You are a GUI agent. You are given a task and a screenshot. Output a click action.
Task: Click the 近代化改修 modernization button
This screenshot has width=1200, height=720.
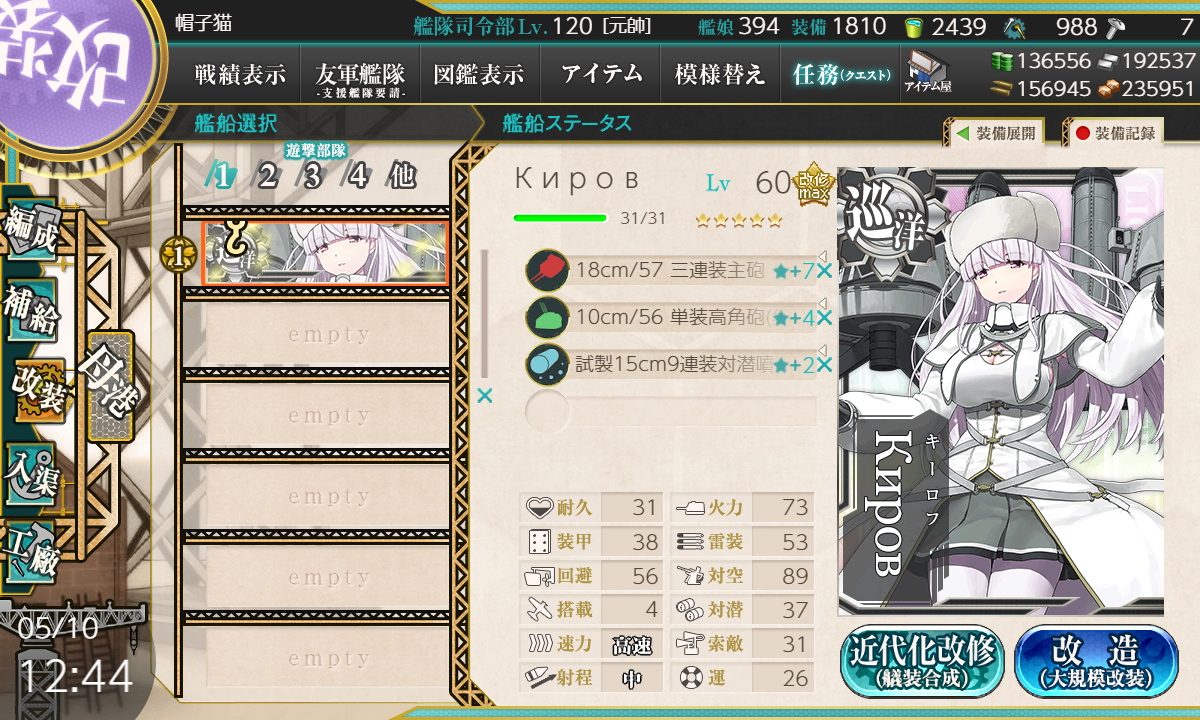(x=921, y=661)
